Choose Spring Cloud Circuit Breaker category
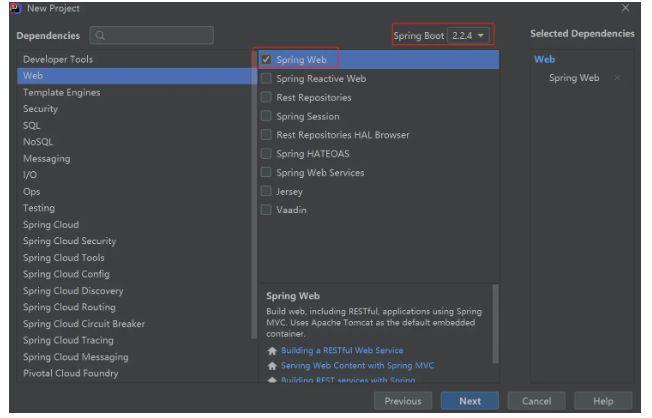Viewport: 652px width, 418px height. click(x=134, y=324)
